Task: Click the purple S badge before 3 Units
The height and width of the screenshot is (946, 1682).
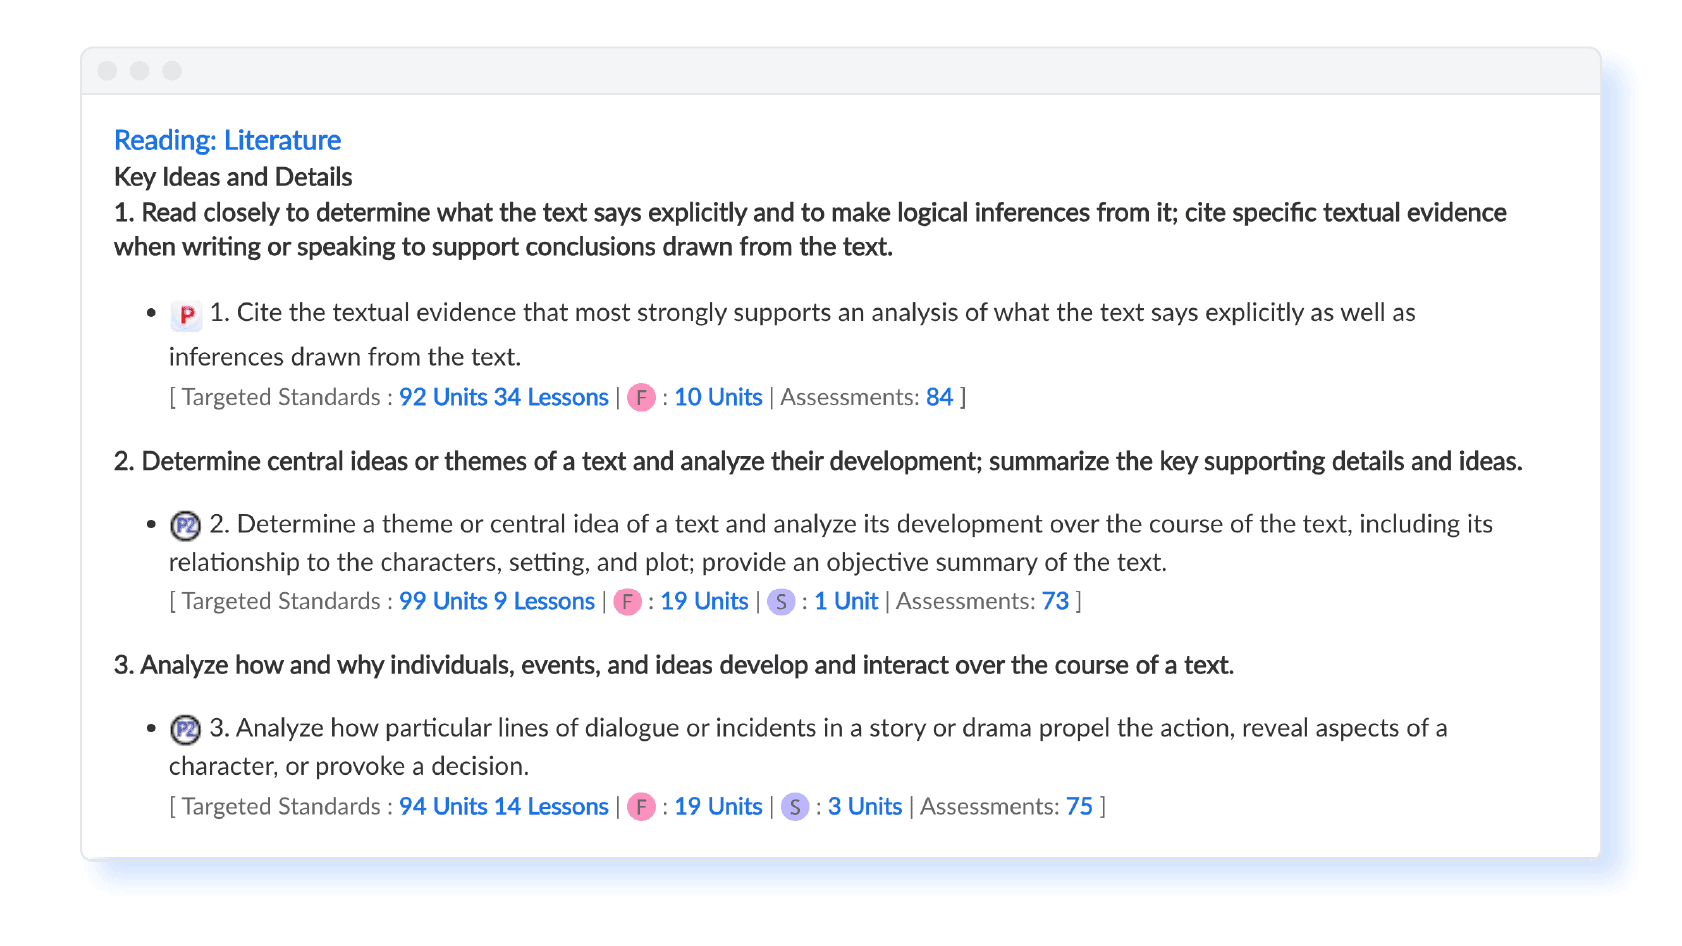Action: pyautogui.click(x=795, y=807)
